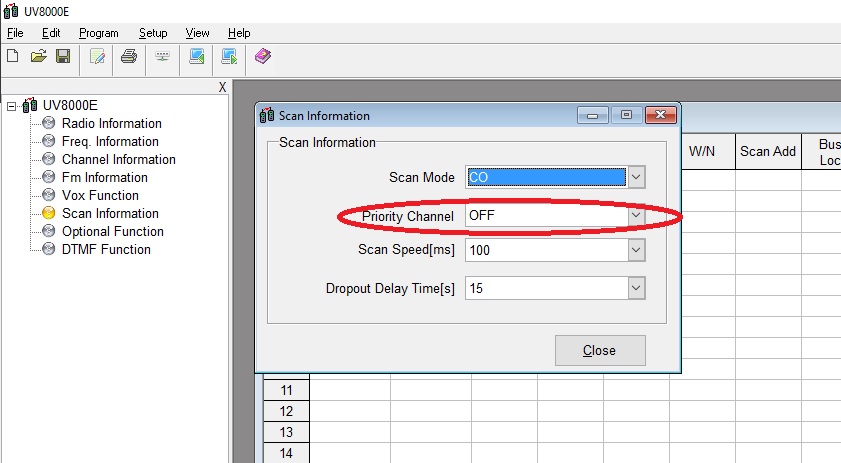Select DTMF Function in tree
Viewport: 841px width, 463px height.
pos(106,249)
